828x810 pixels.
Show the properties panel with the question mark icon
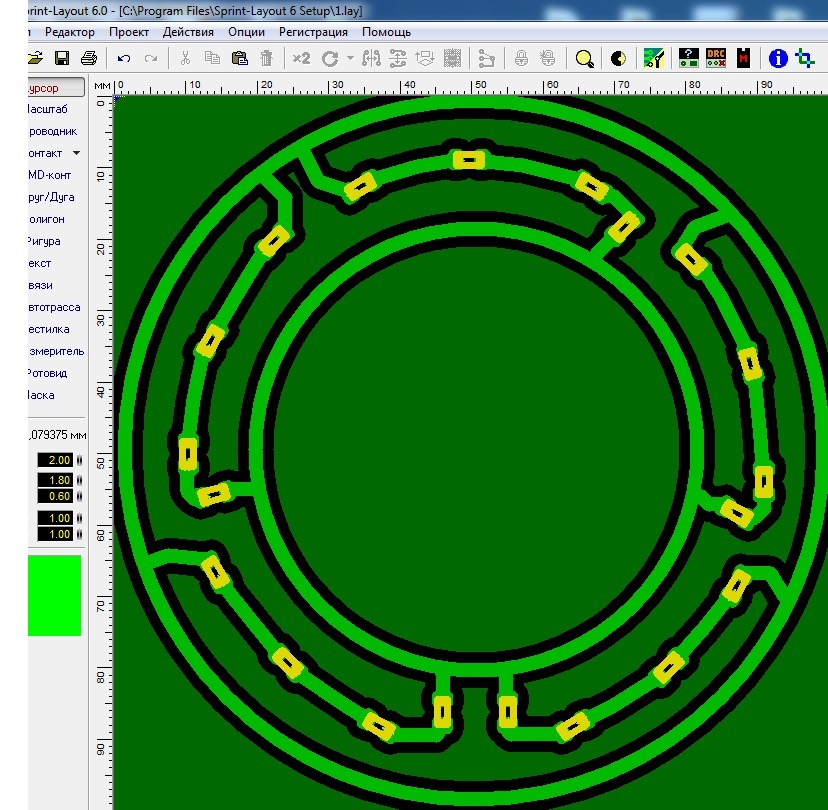(x=689, y=58)
